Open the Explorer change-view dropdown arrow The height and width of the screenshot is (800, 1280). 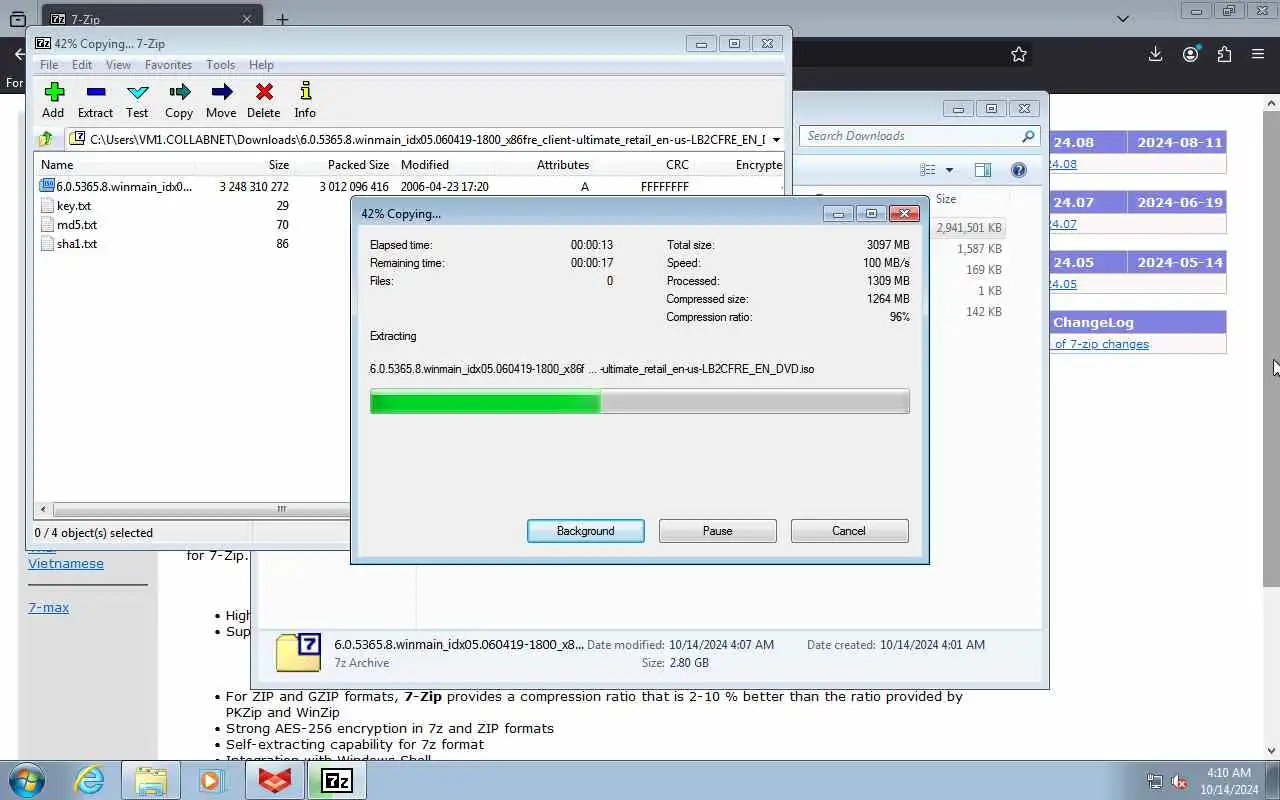pyautogui.click(x=949, y=170)
